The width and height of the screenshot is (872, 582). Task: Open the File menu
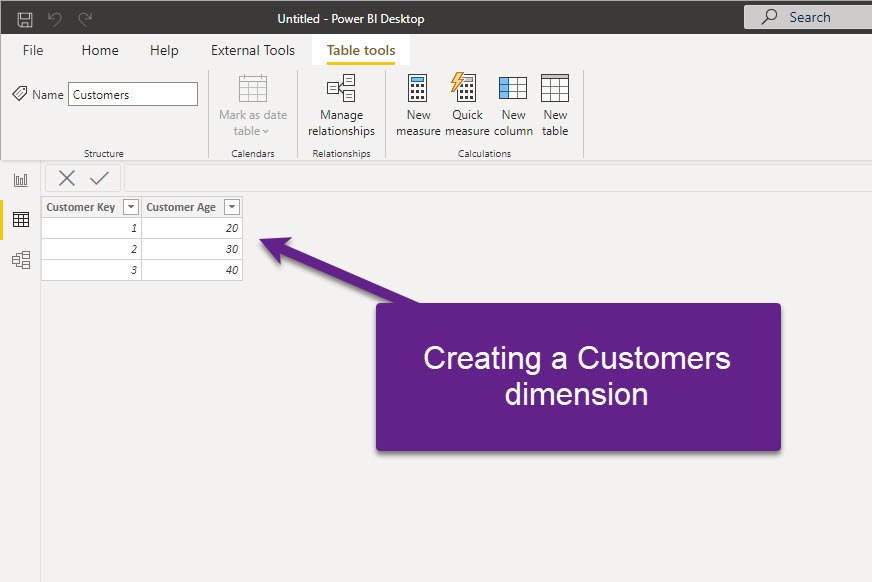coord(33,50)
